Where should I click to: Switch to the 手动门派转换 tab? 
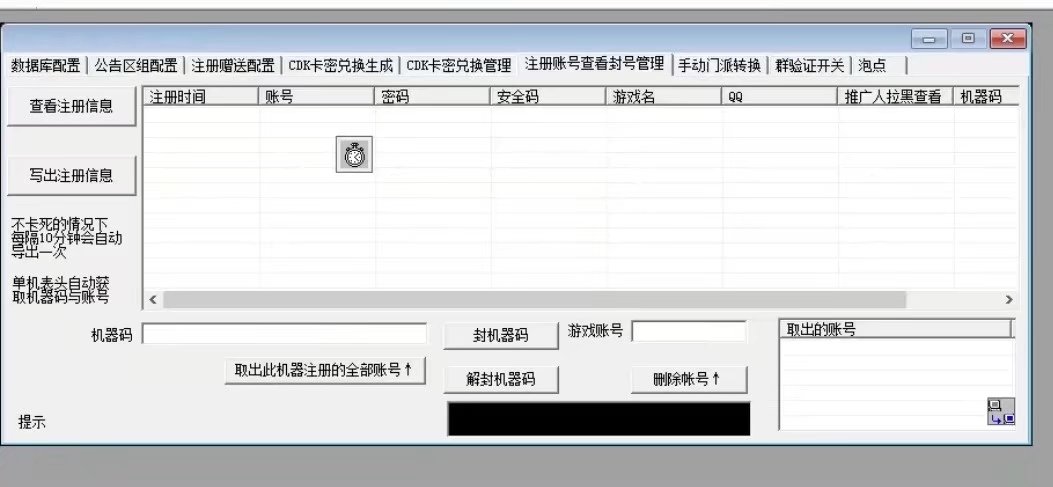[x=719, y=66]
